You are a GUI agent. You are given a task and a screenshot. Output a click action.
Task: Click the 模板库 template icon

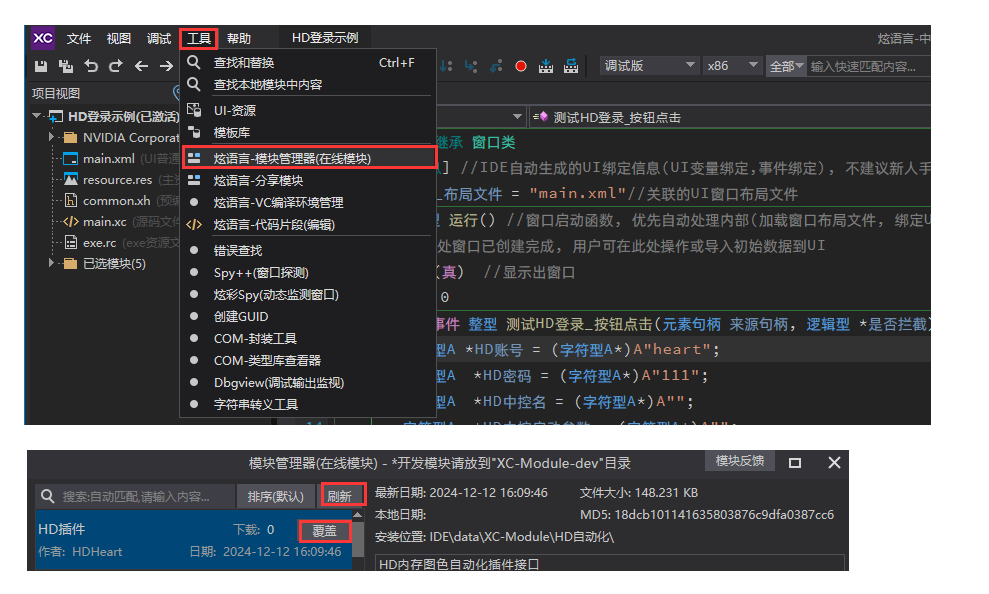pyautogui.click(x=194, y=132)
